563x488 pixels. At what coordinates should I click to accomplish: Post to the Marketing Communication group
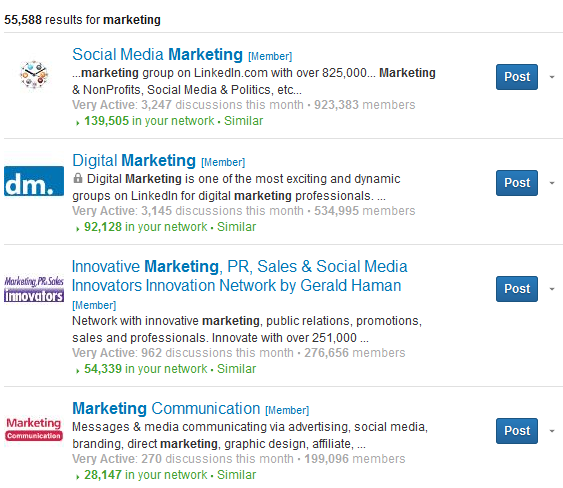517,431
